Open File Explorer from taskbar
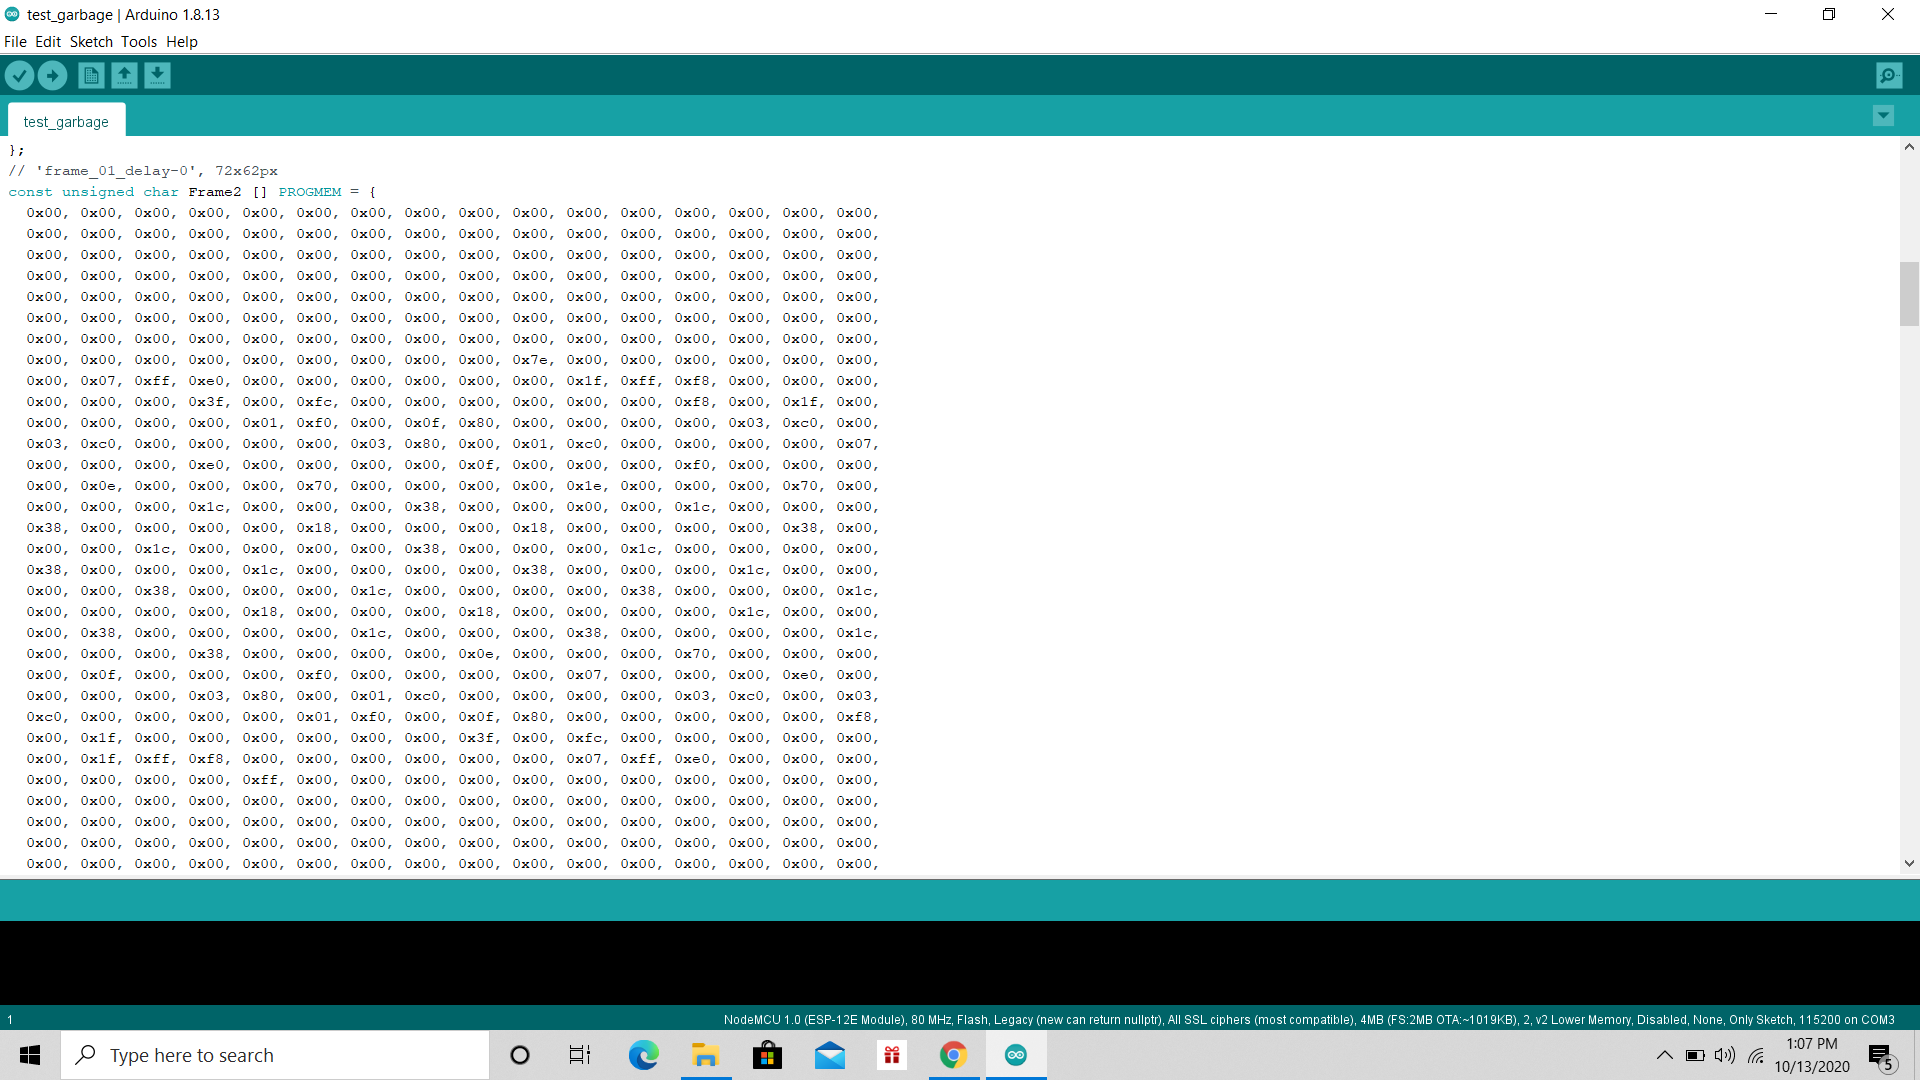 coord(706,1055)
